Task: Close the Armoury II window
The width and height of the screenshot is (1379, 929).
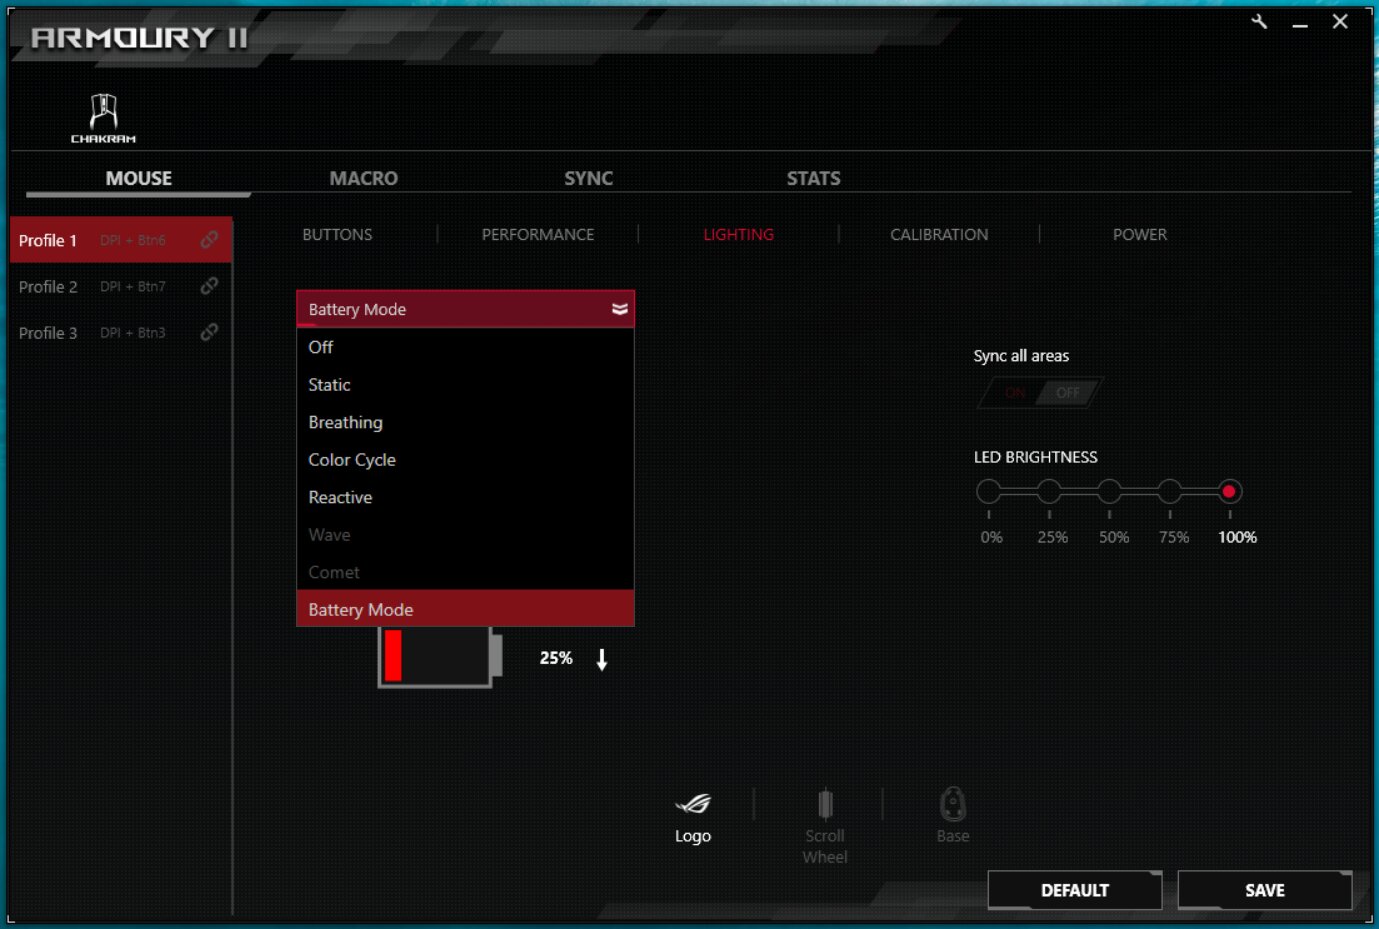Action: 1341,21
